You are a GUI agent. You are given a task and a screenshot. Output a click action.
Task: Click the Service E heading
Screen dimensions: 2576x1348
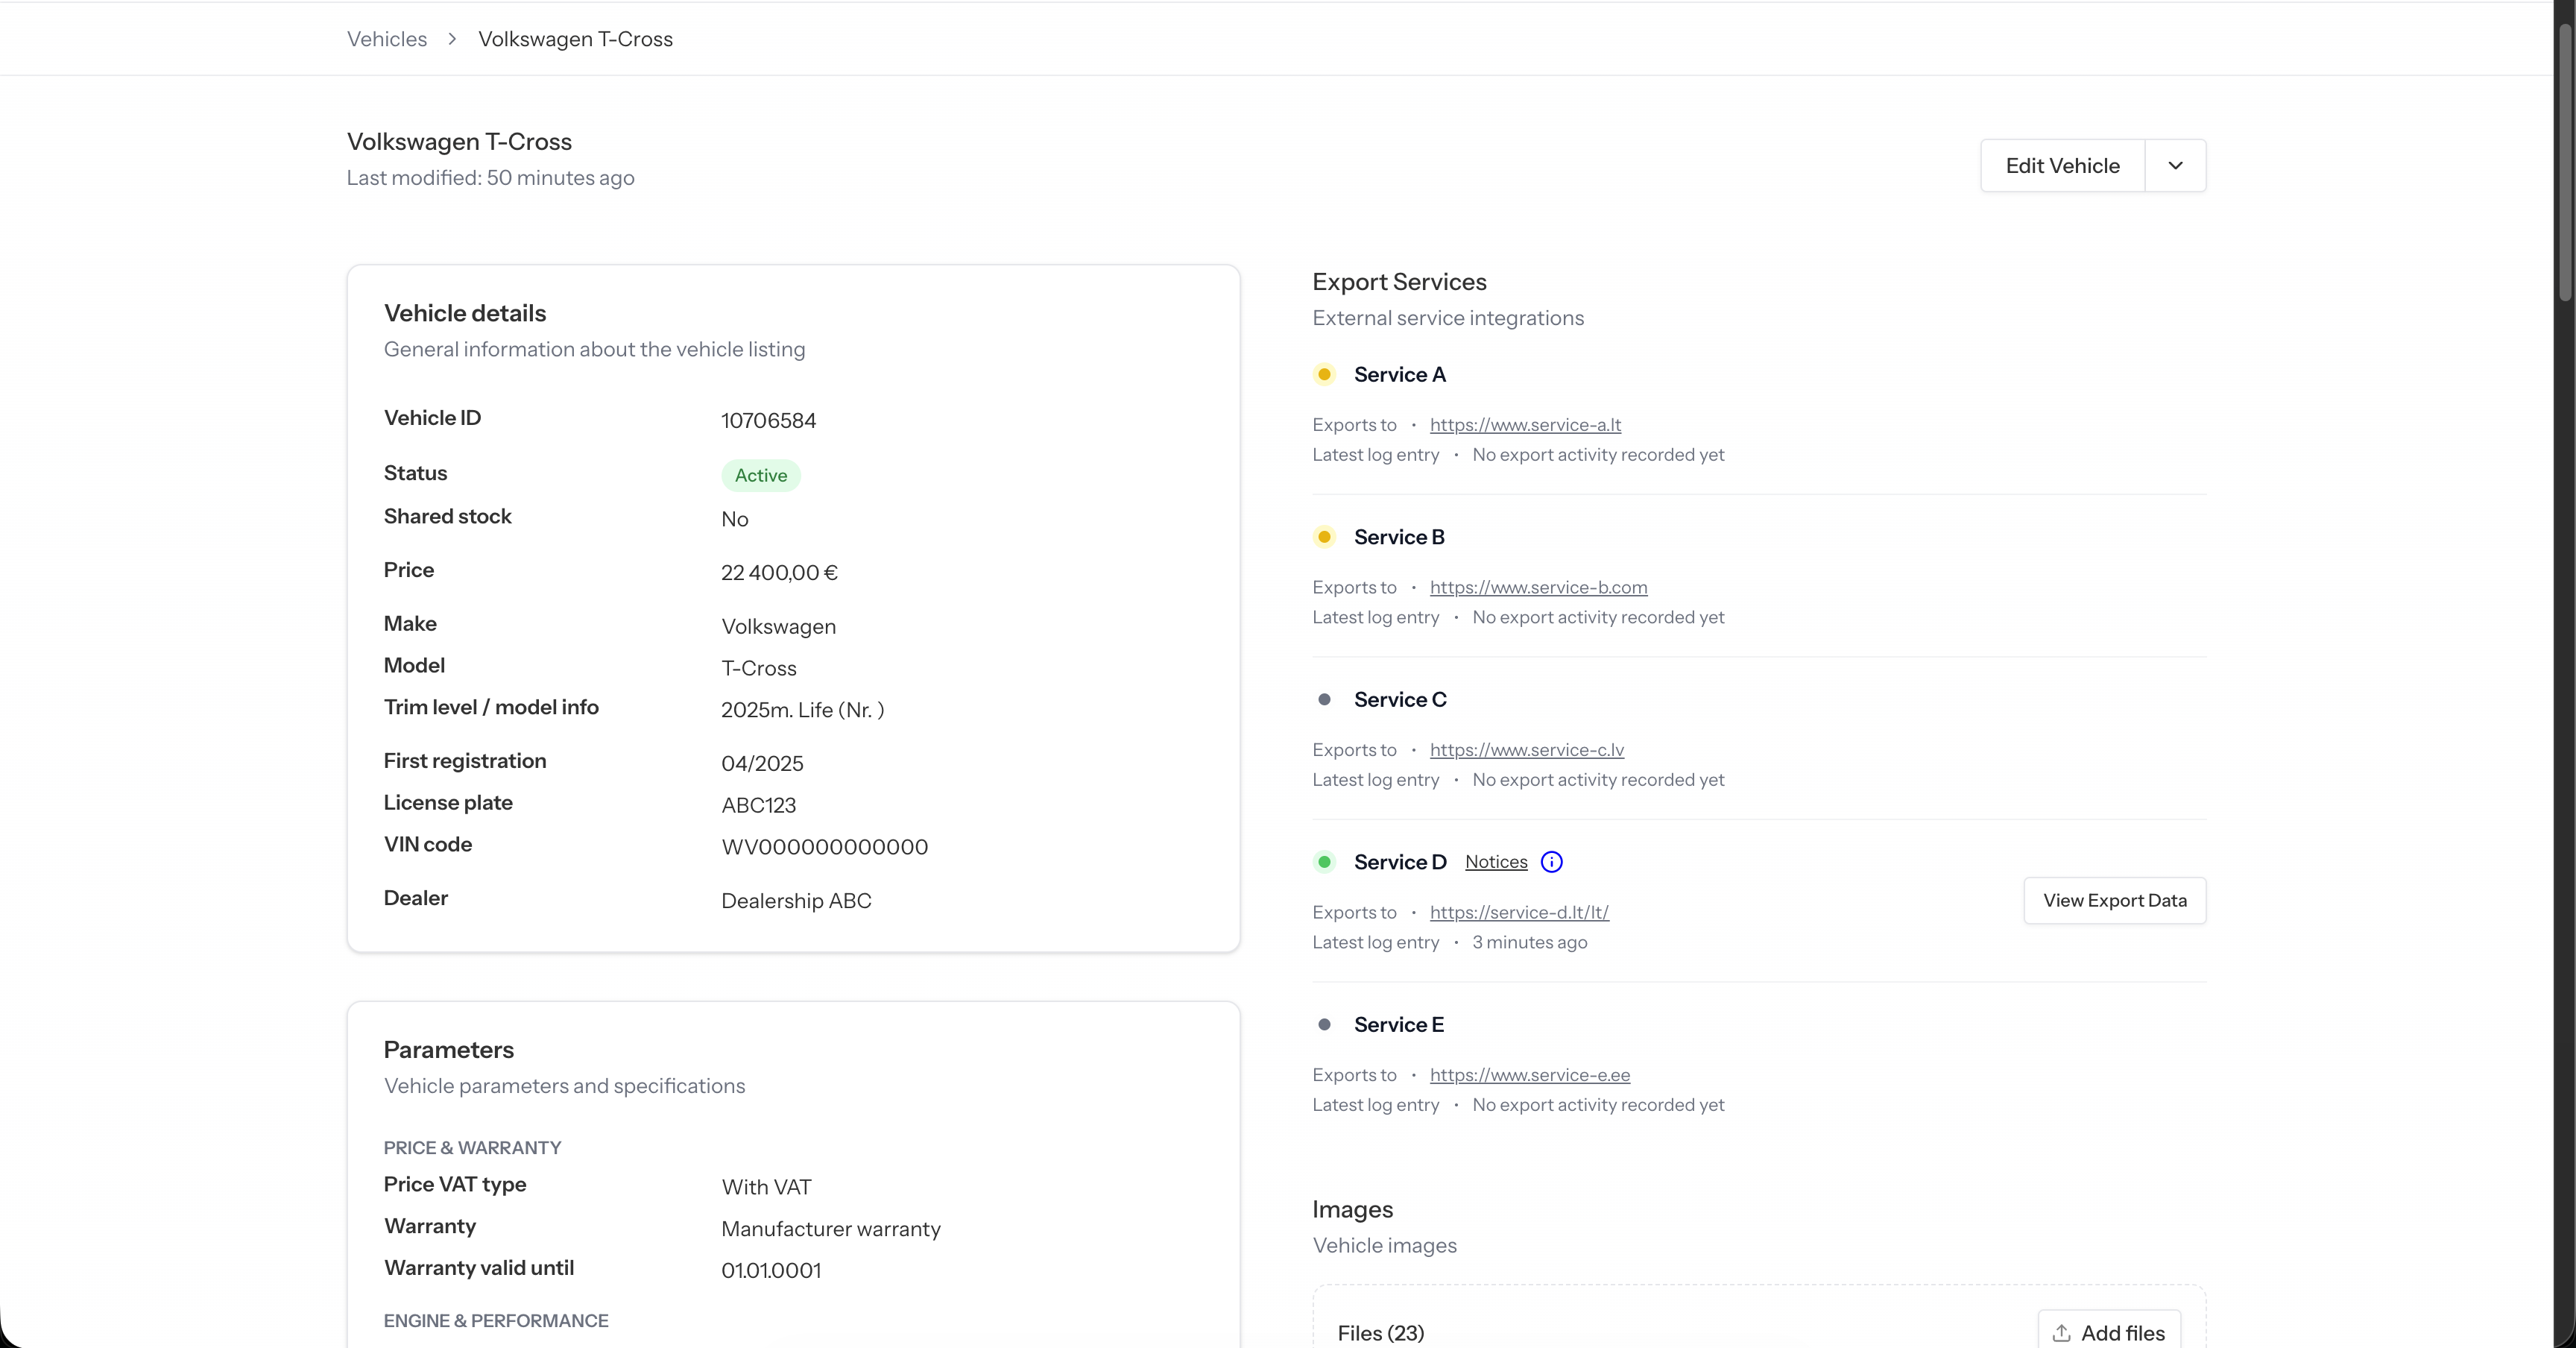(1398, 1024)
